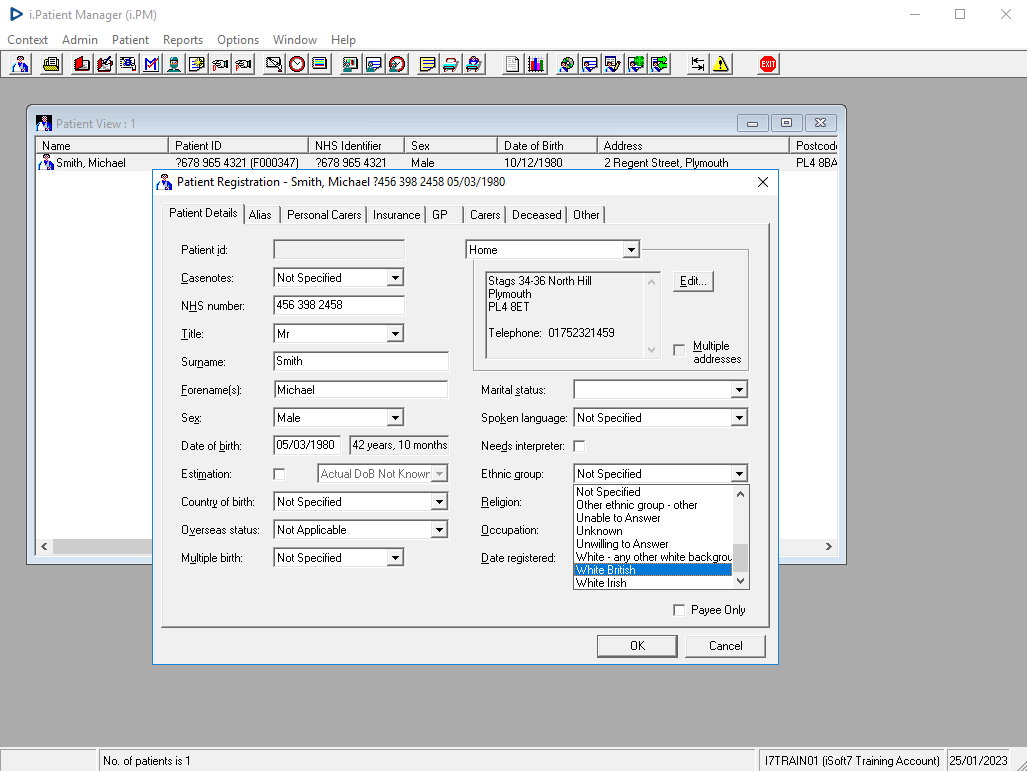The image size is (1027, 771).
Task: Open the Home address type dropdown
Action: [x=631, y=250]
